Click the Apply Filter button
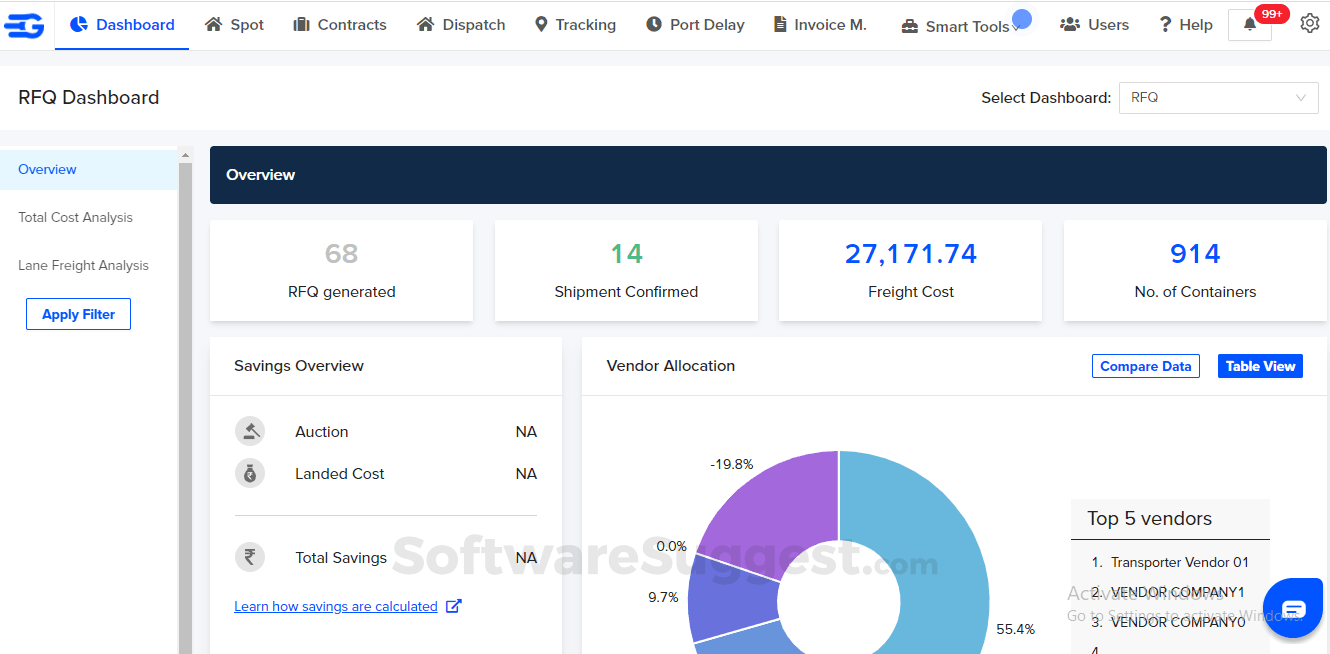Viewport: 1330px width, 654px height. pos(78,313)
